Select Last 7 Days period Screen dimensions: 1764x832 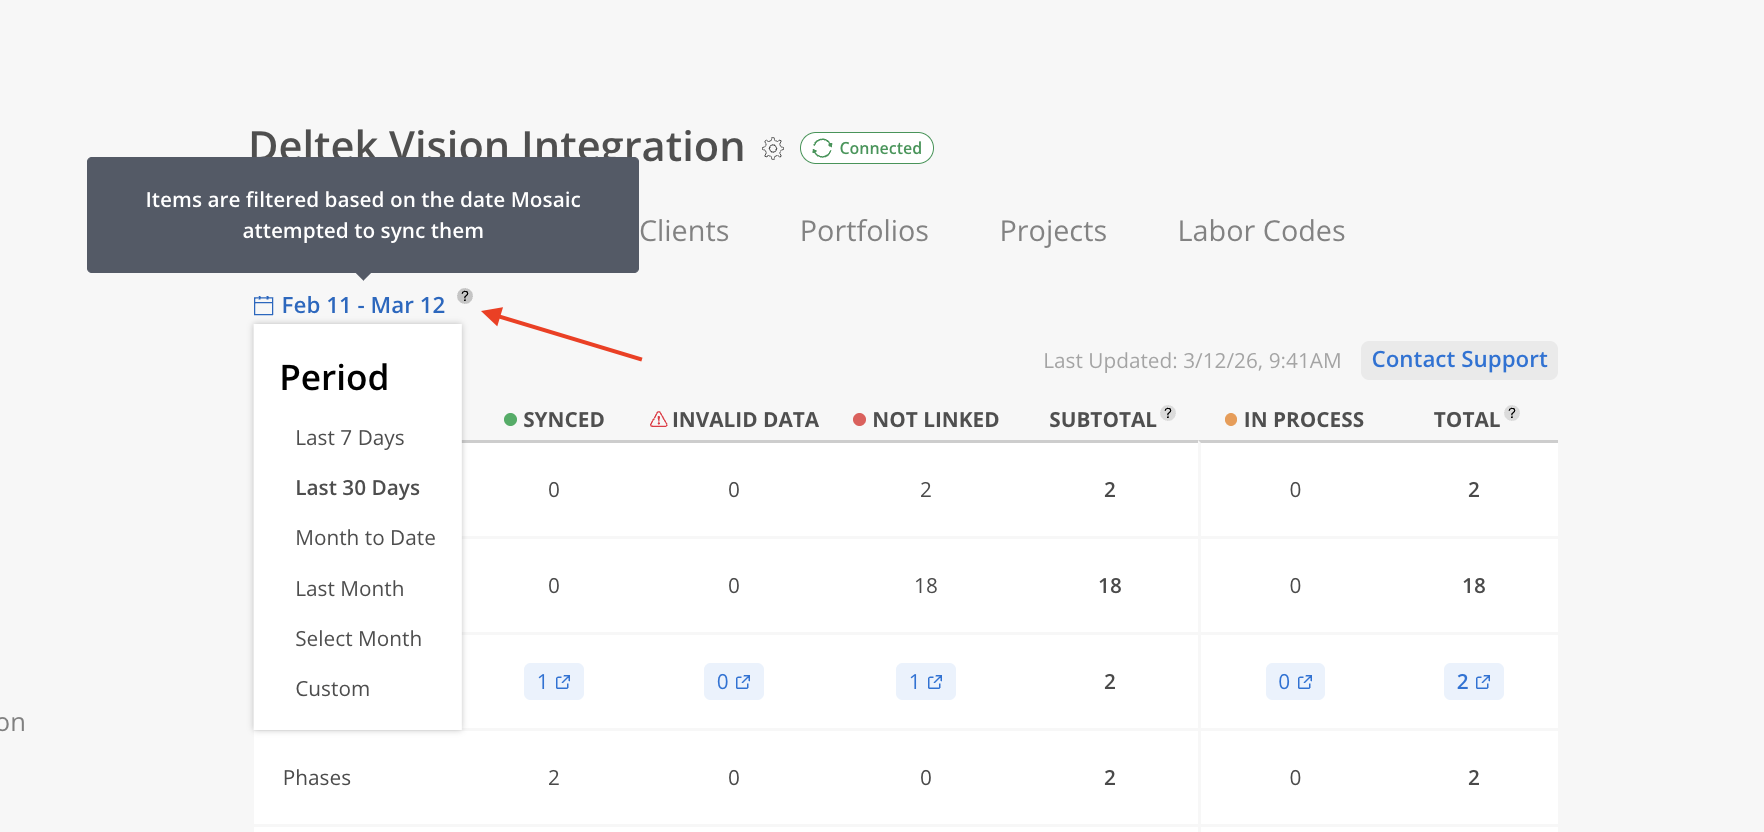(x=350, y=438)
